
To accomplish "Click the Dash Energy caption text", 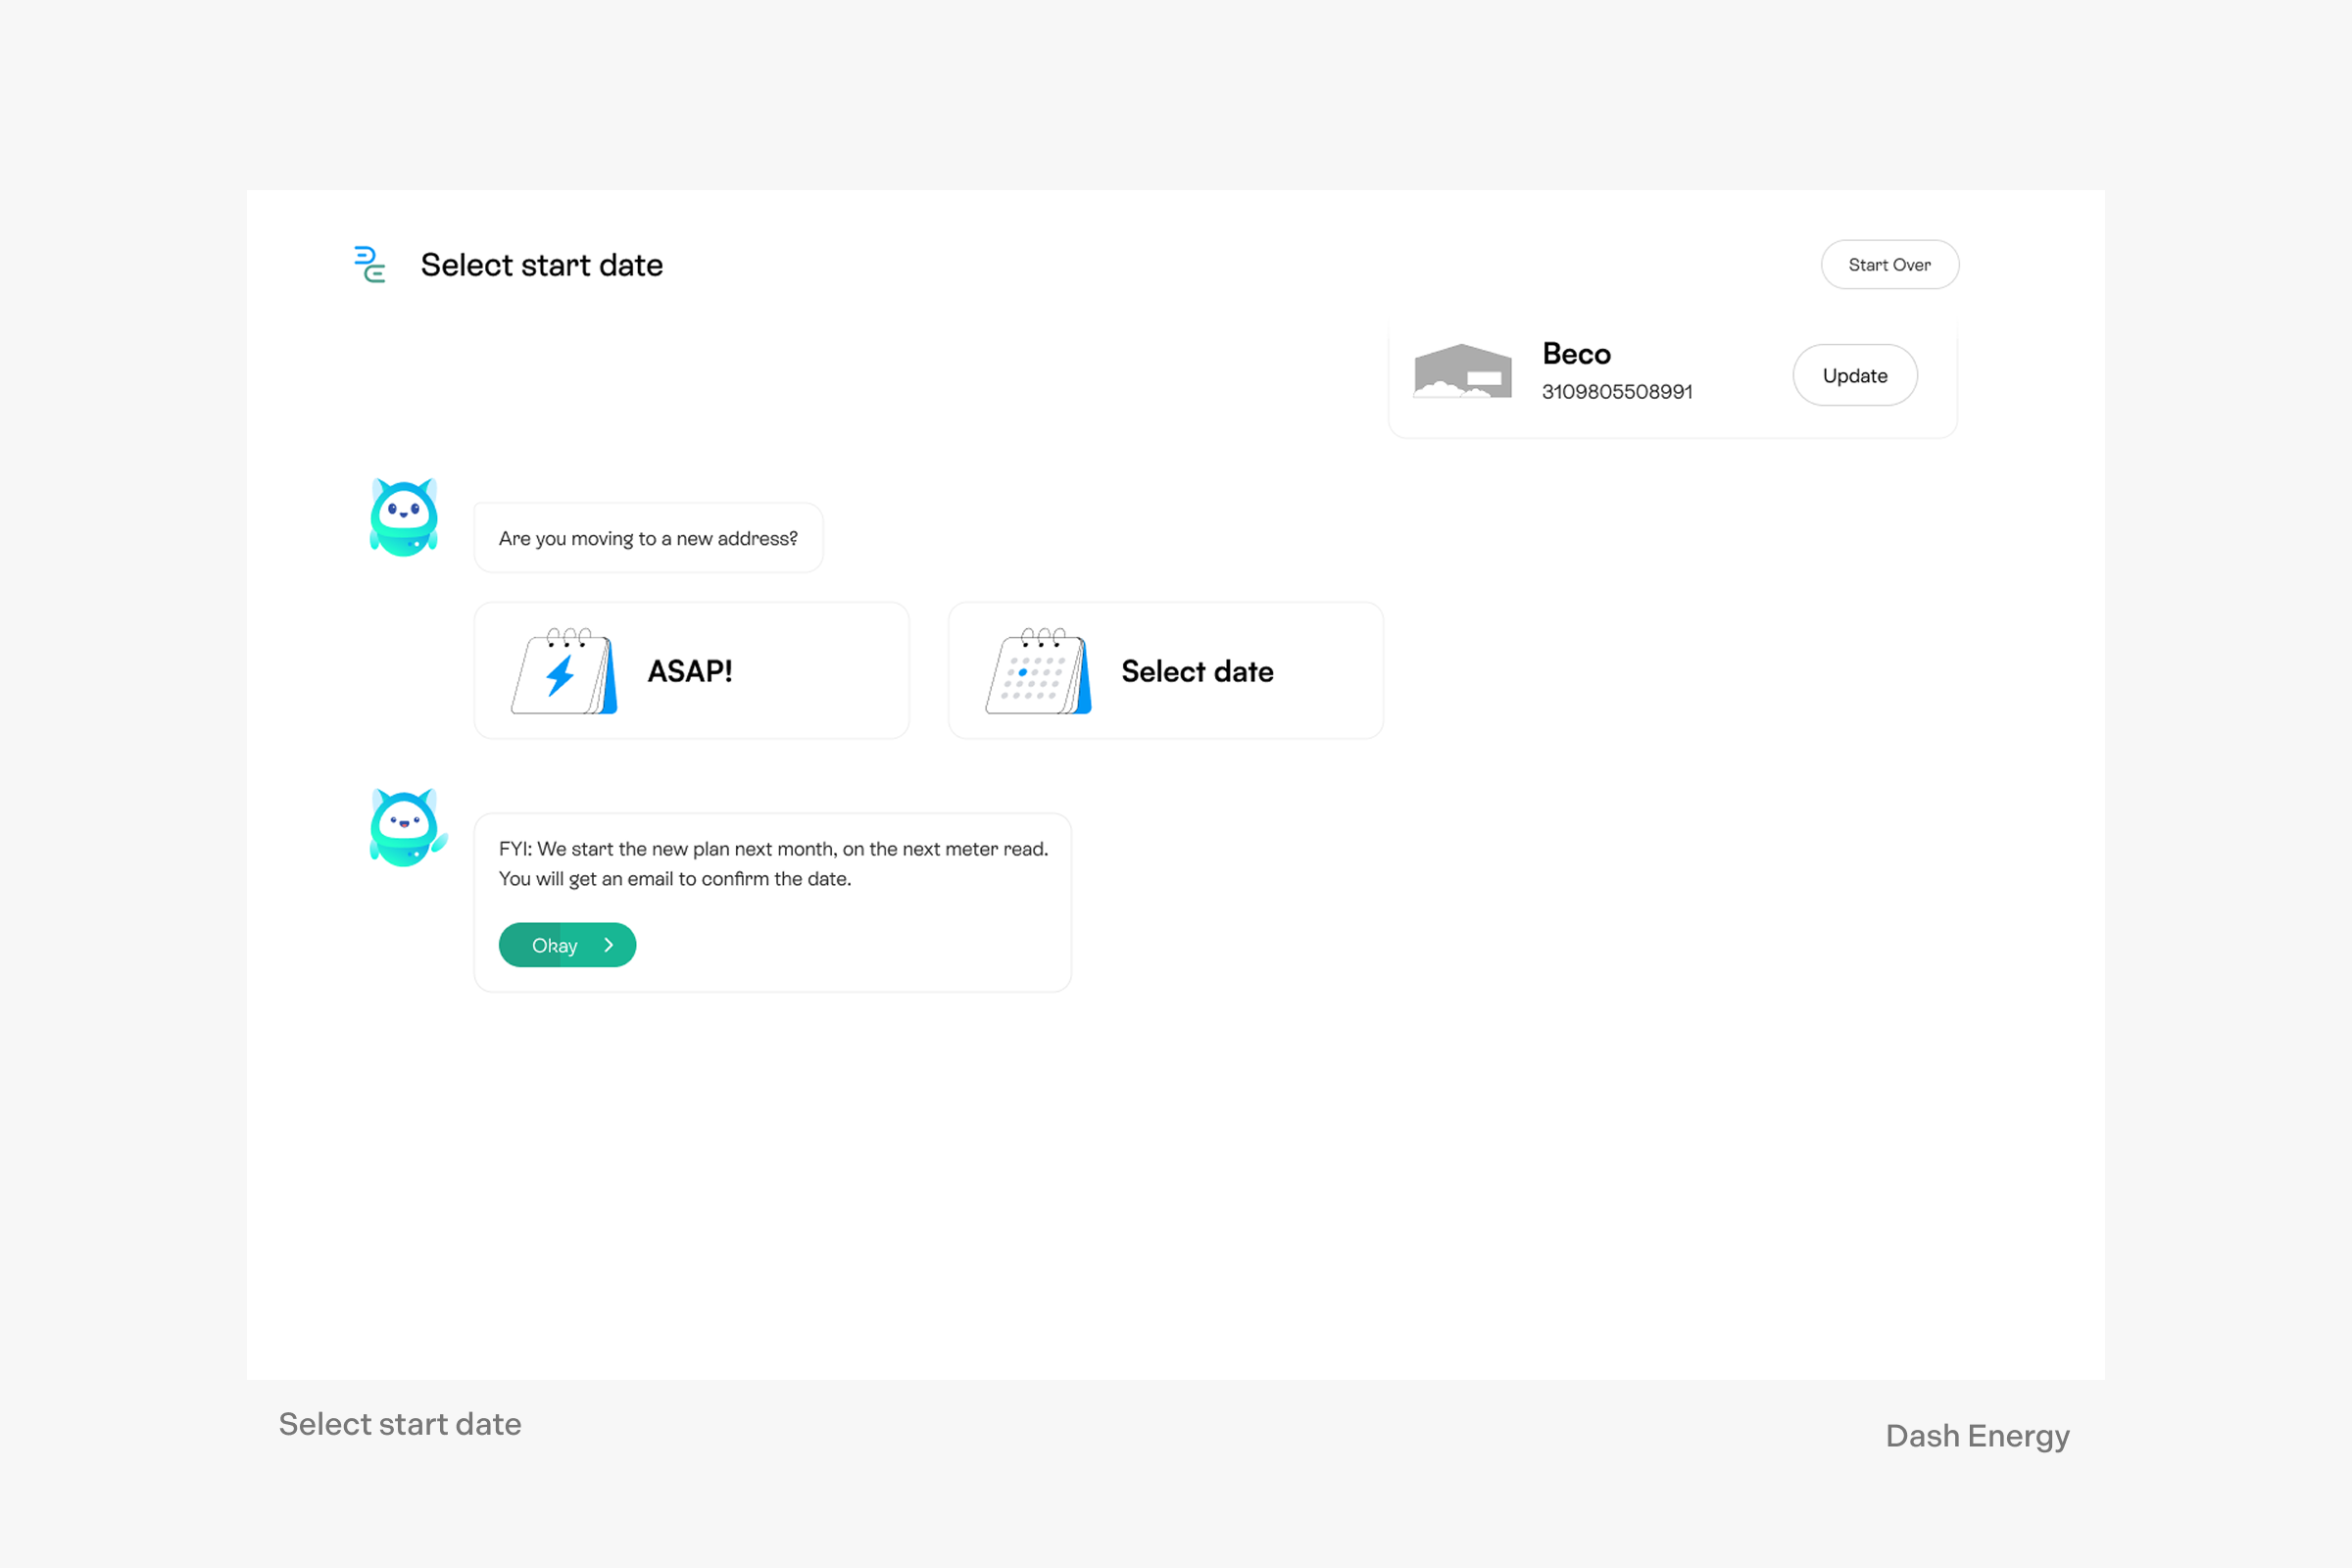I will click(1977, 1436).
